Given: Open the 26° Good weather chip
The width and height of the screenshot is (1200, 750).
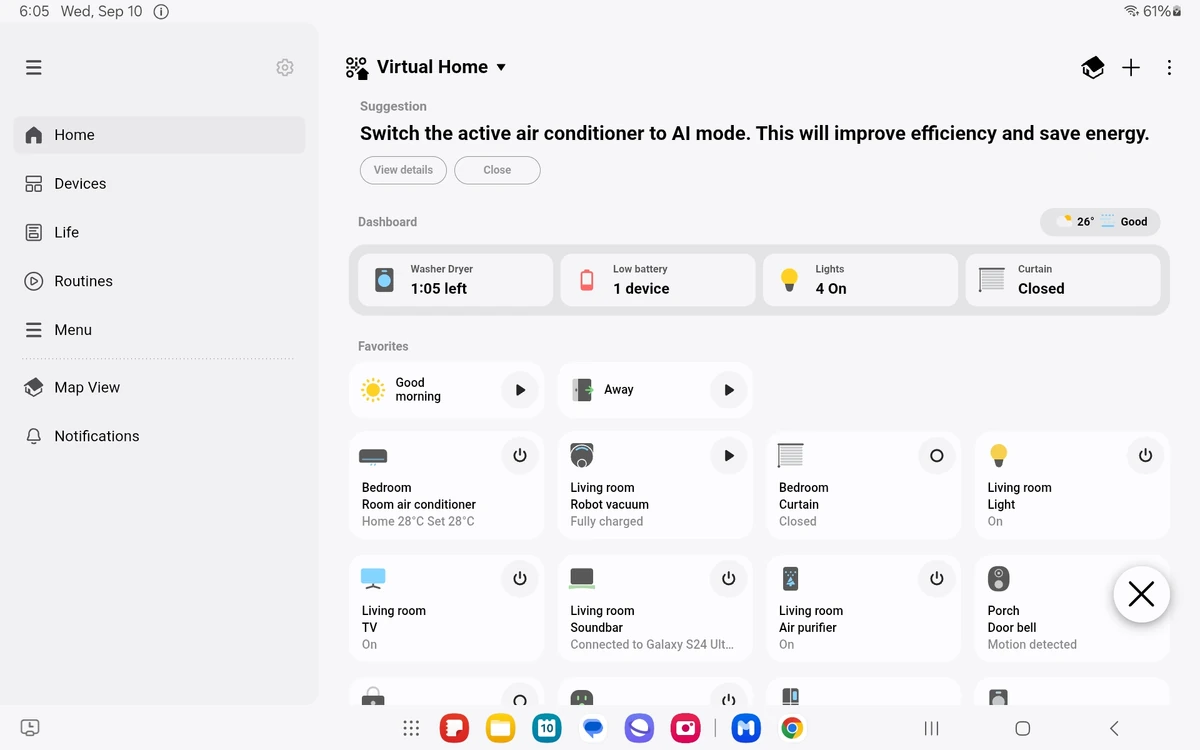Looking at the screenshot, I should [1100, 221].
